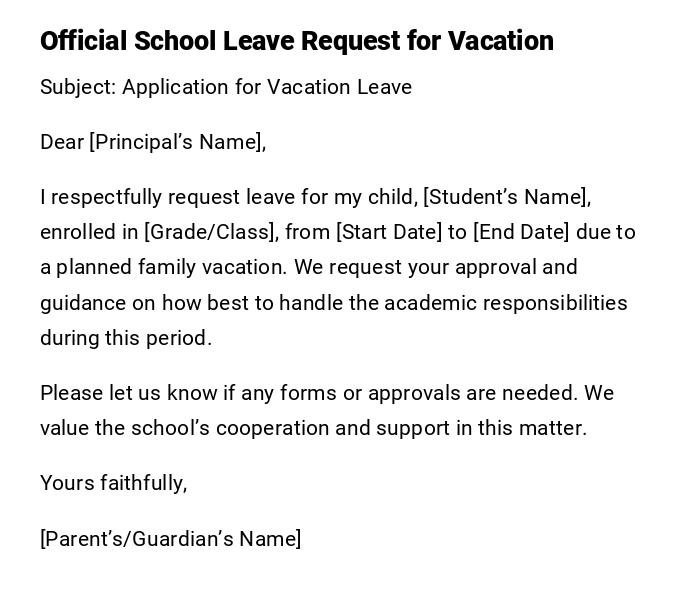
Task: Click the word 'Subject:' in the subject line
Action: tap(78, 87)
